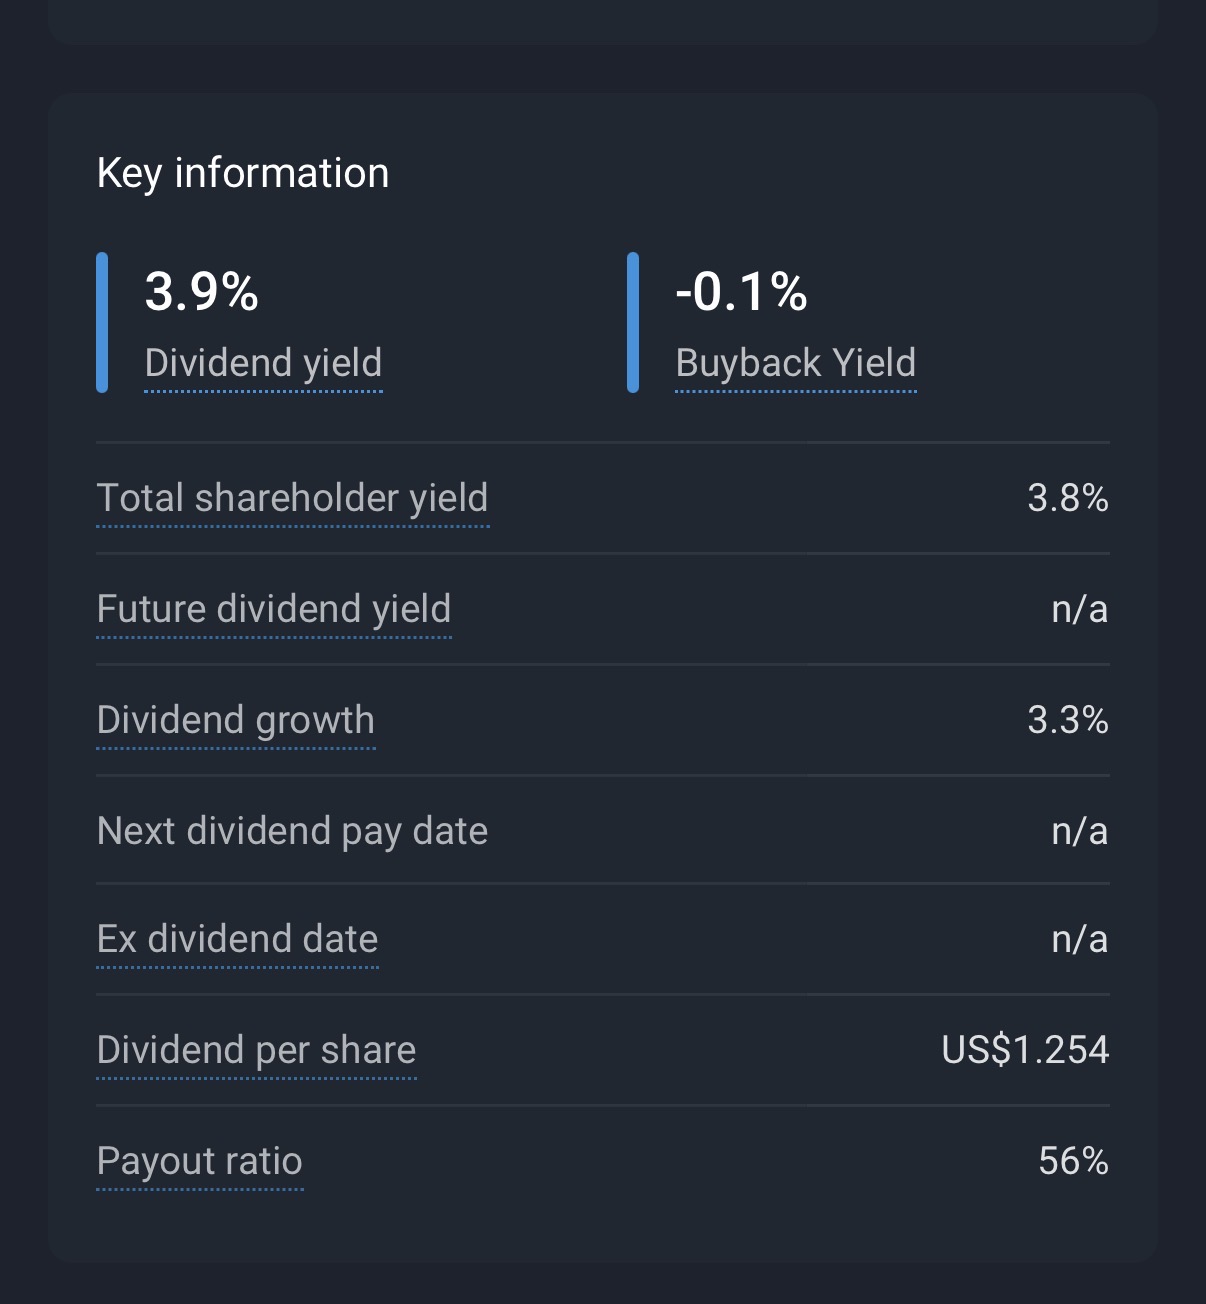Select the US$1.254 dividend per share value
This screenshot has height=1304, width=1206.
click(1025, 1050)
